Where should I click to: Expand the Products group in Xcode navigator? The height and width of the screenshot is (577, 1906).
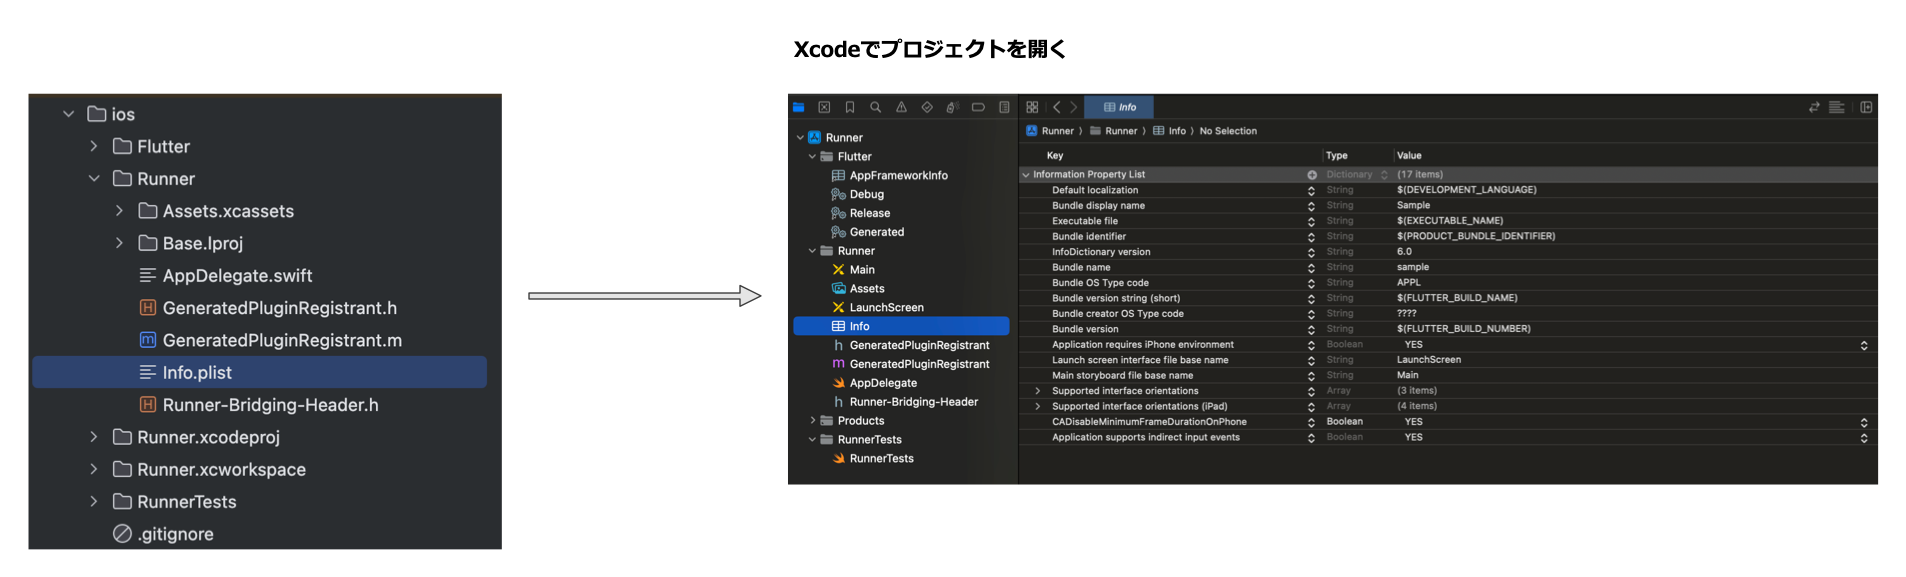click(813, 421)
